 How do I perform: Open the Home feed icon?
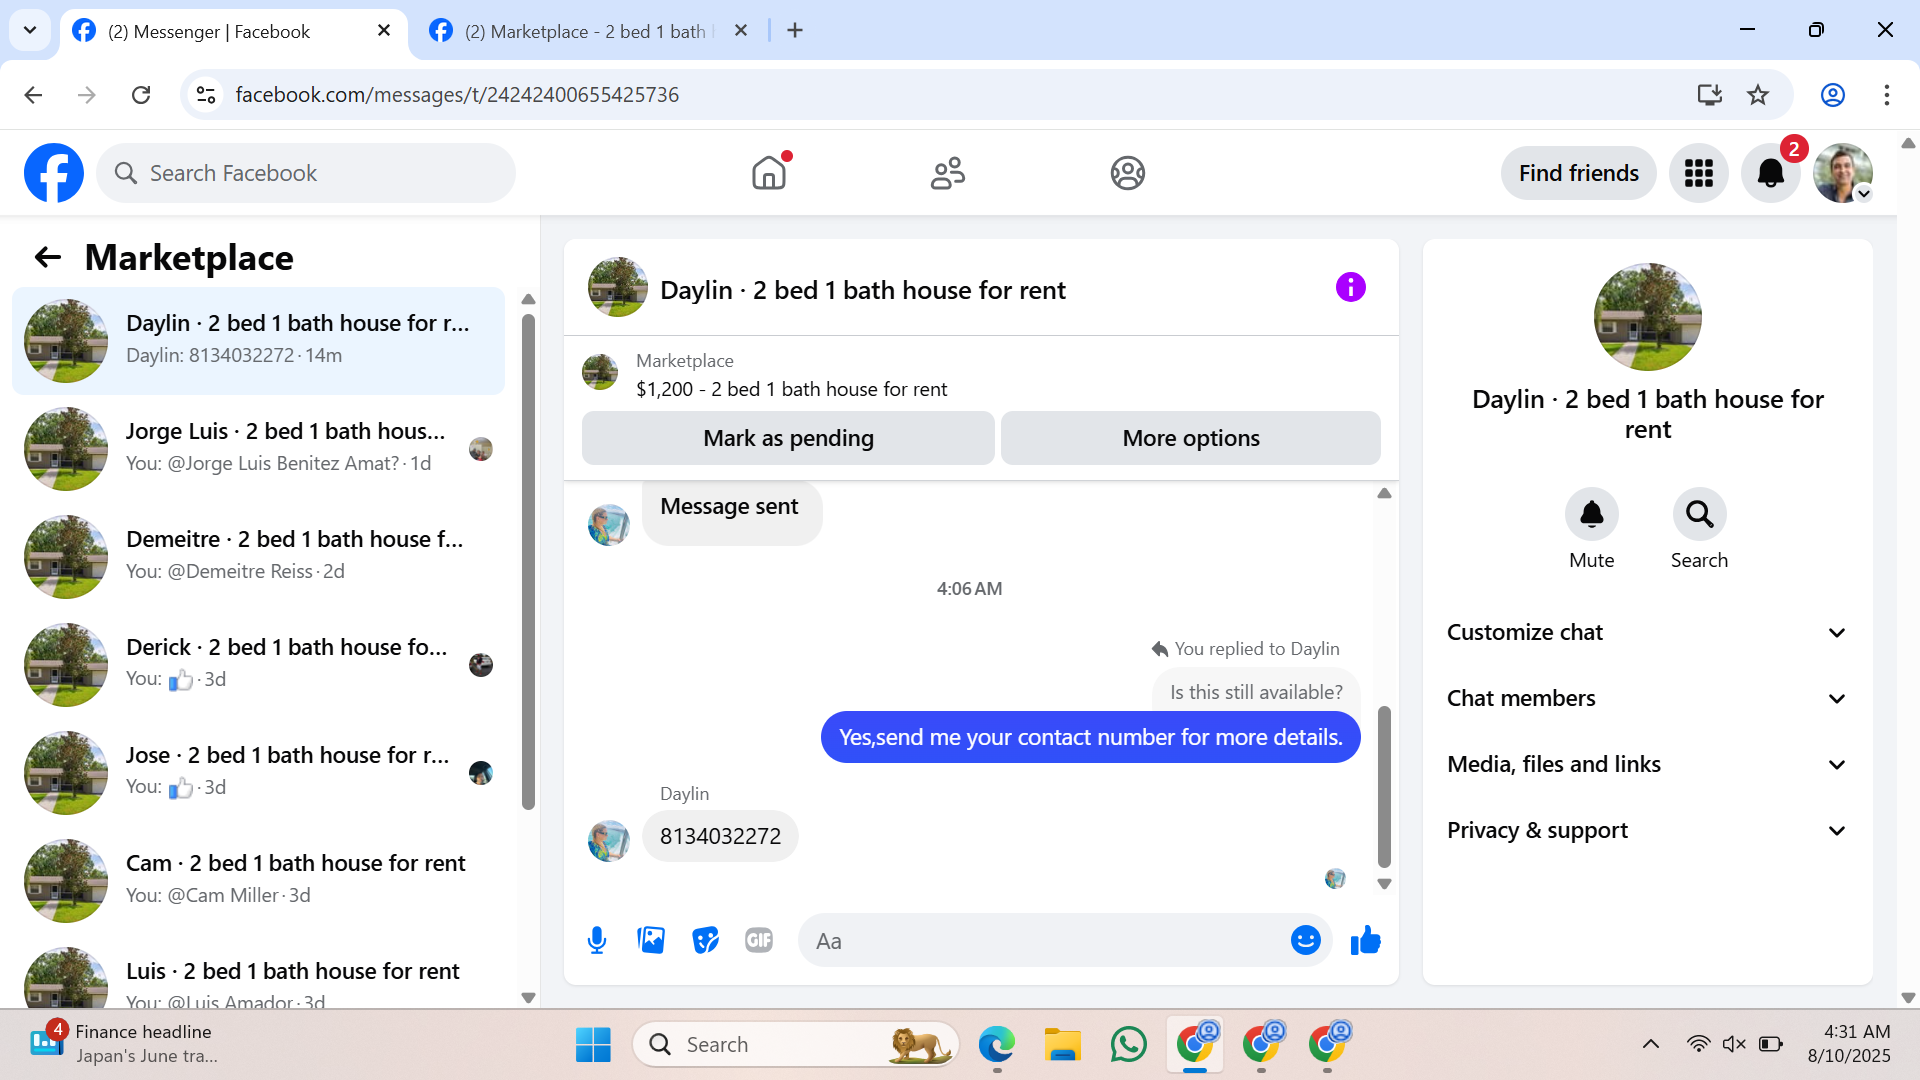coord(769,173)
